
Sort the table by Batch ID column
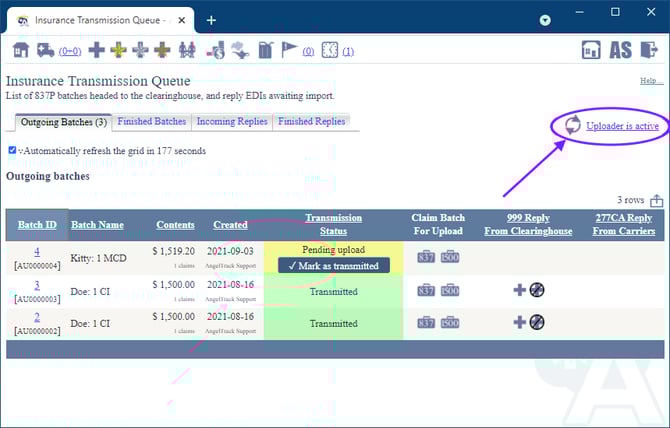(x=37, y=225)
